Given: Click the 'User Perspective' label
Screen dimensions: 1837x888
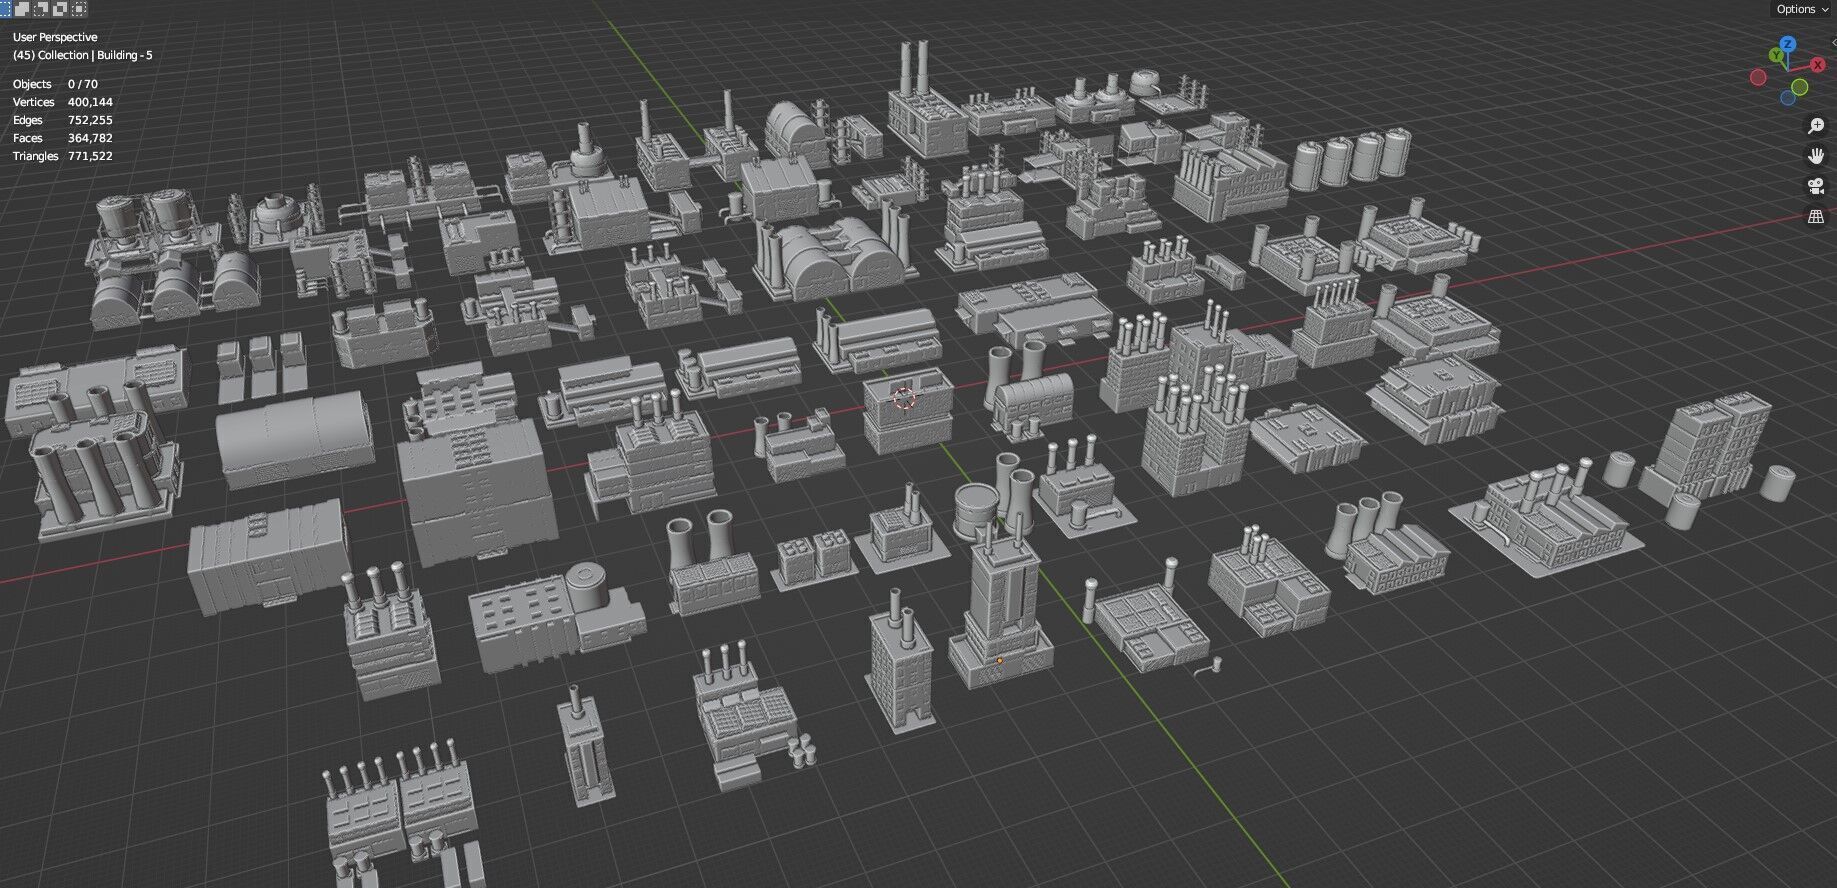Looking at the screenshot, I should (x=55, y=37).
